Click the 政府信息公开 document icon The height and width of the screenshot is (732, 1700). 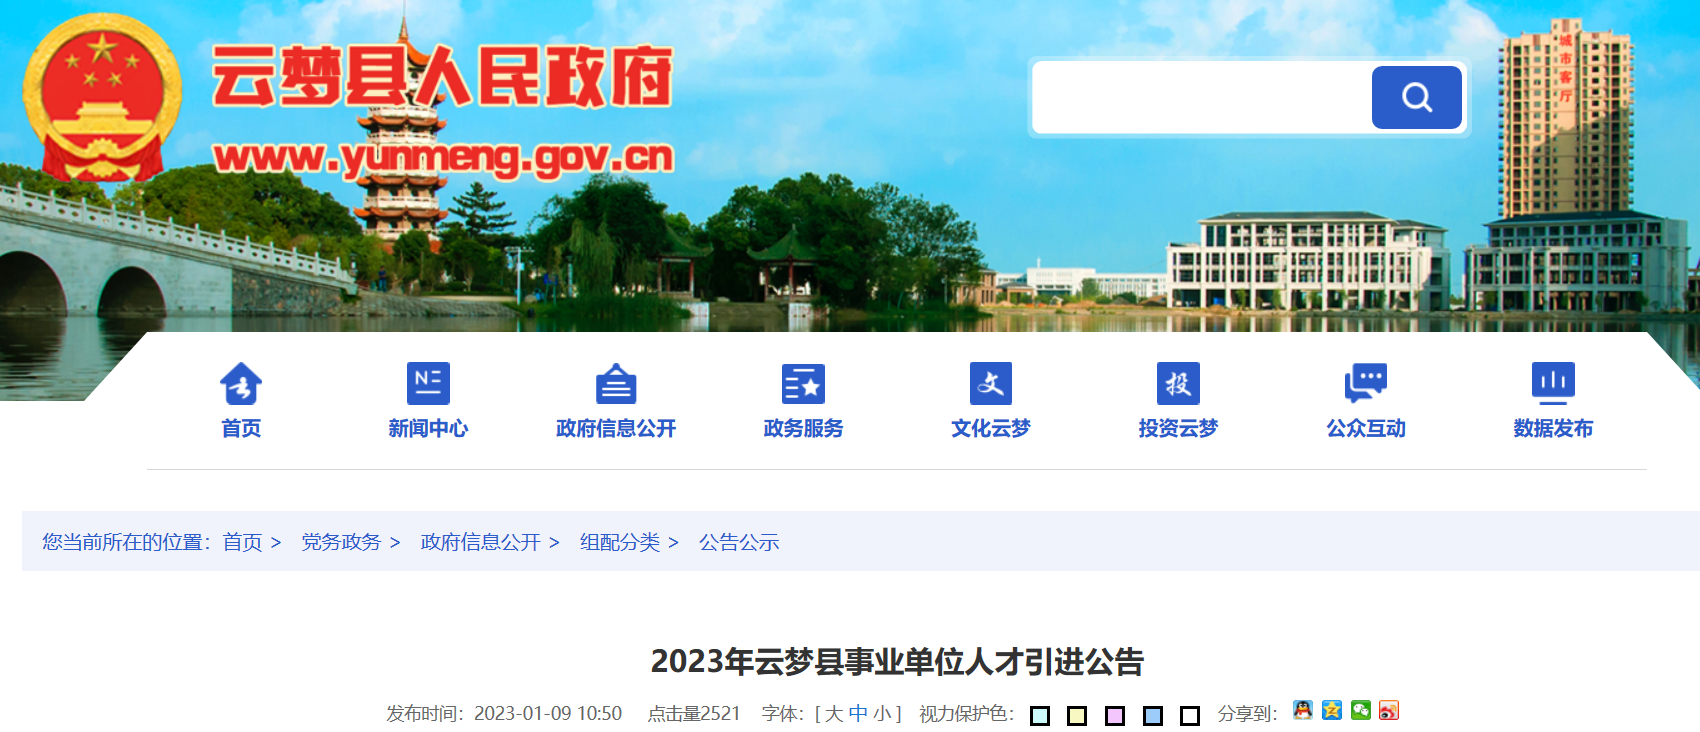[x=616, y=383]
